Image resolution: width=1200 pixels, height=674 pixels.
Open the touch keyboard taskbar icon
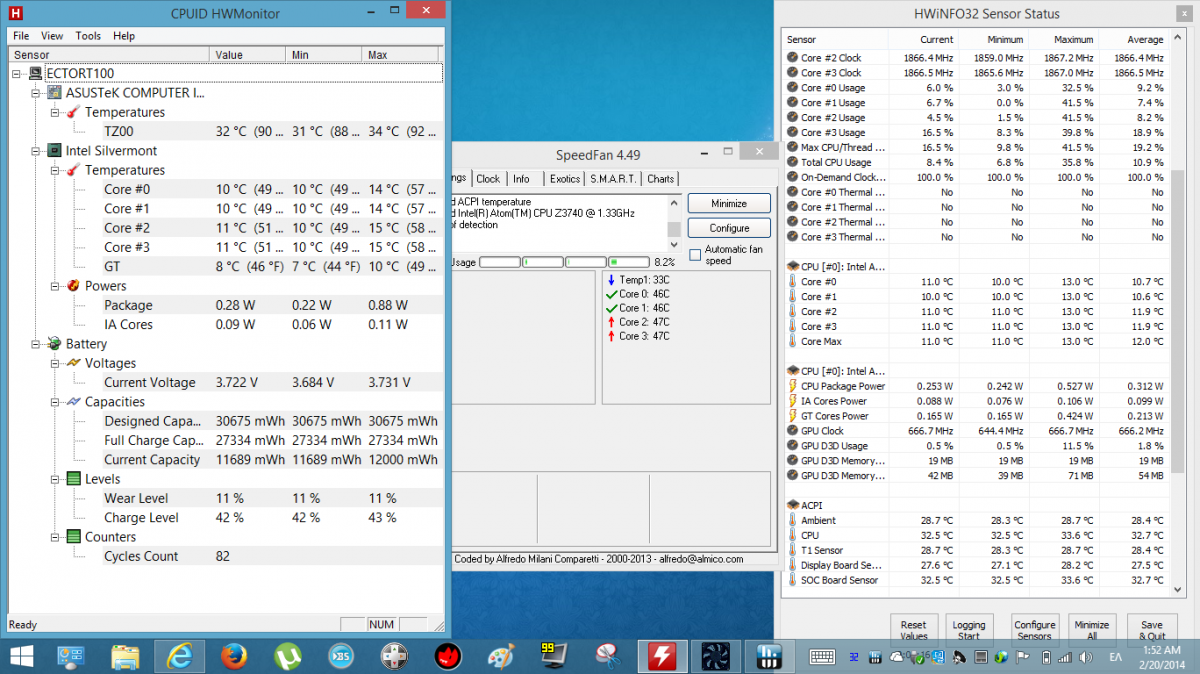click(x=823, y=657)
